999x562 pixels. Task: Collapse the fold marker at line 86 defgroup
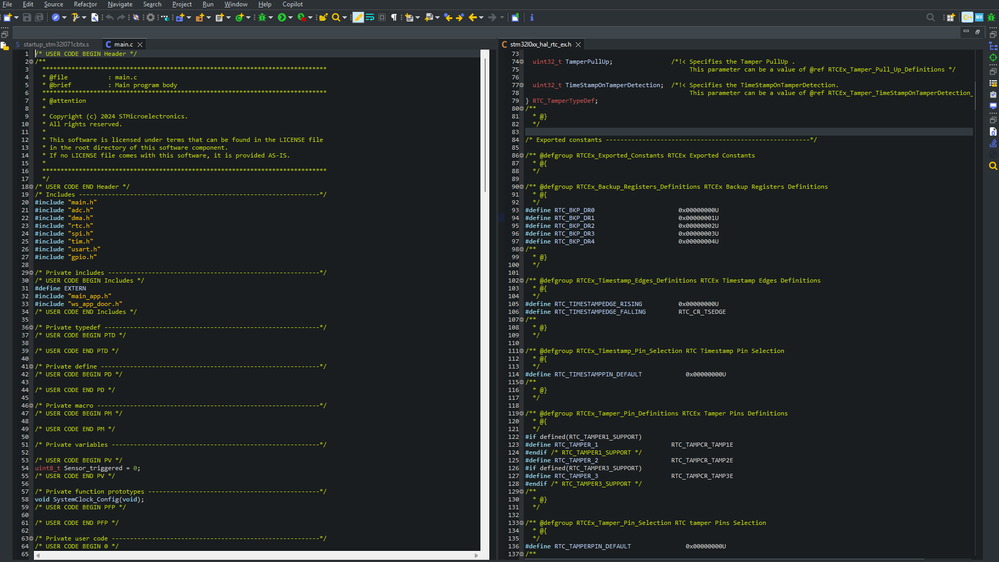click(521, 156)
